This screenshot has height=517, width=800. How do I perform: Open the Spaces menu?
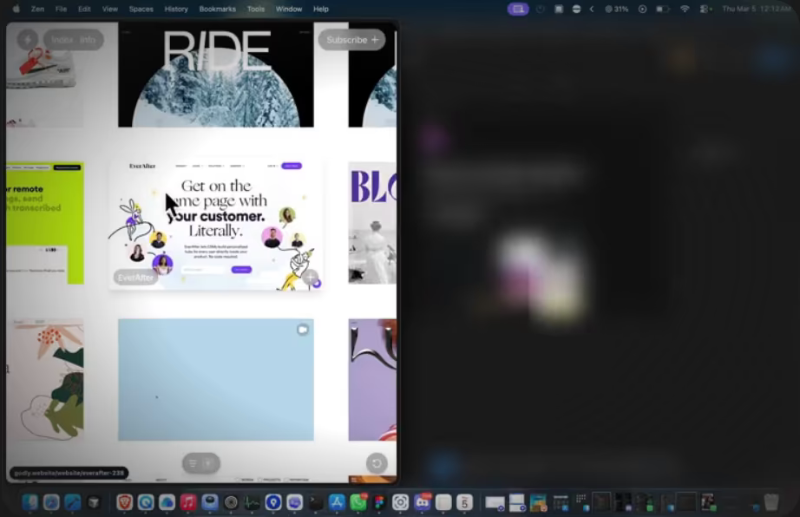[141, 9]
